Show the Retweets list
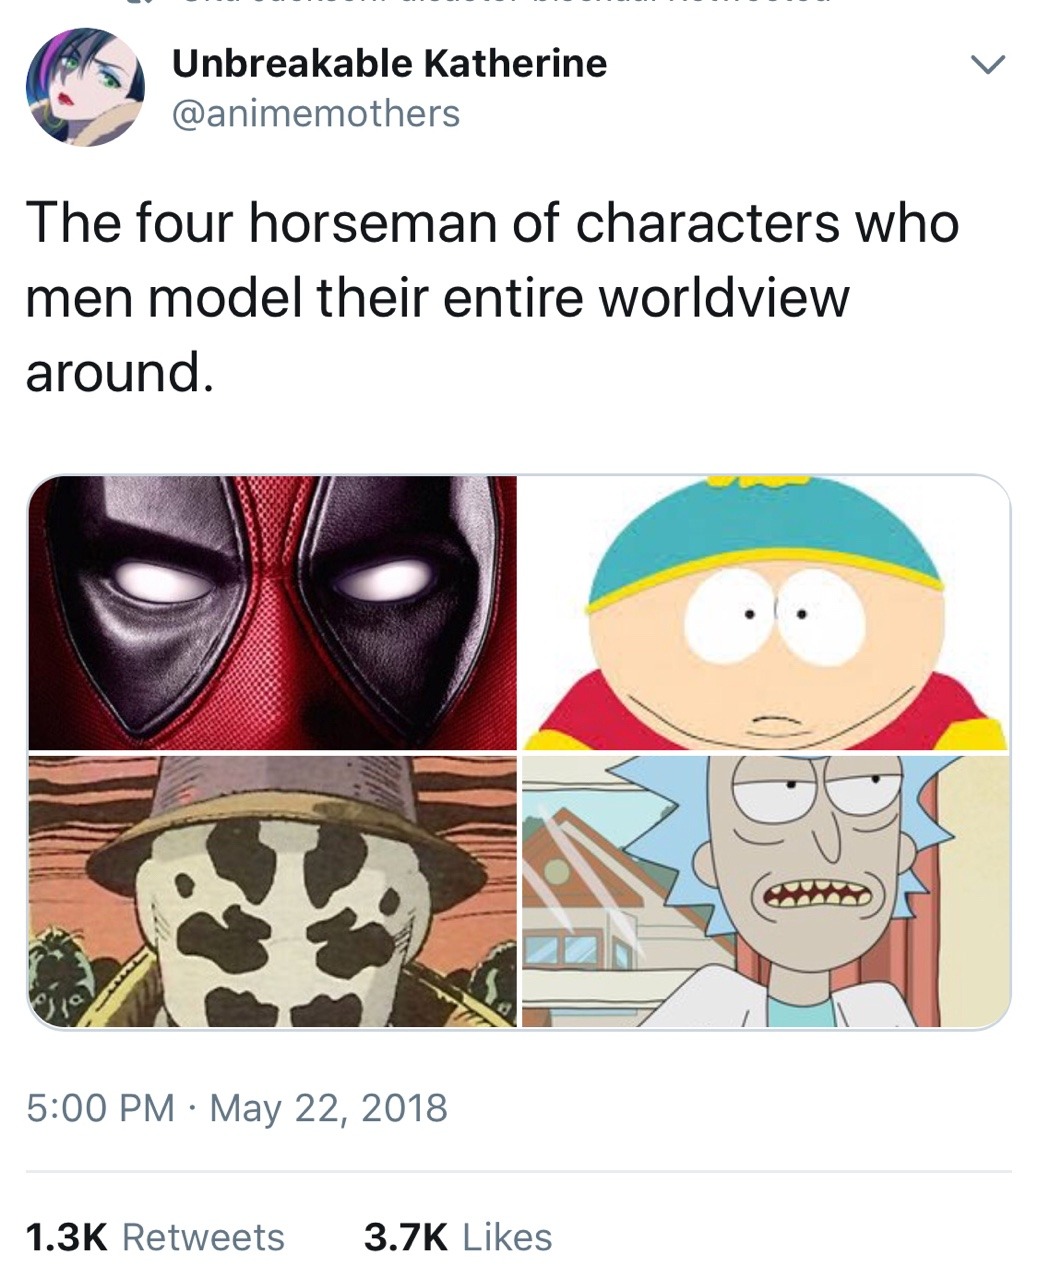Screen dimensions: 1038x1280 coord(203,1237)
